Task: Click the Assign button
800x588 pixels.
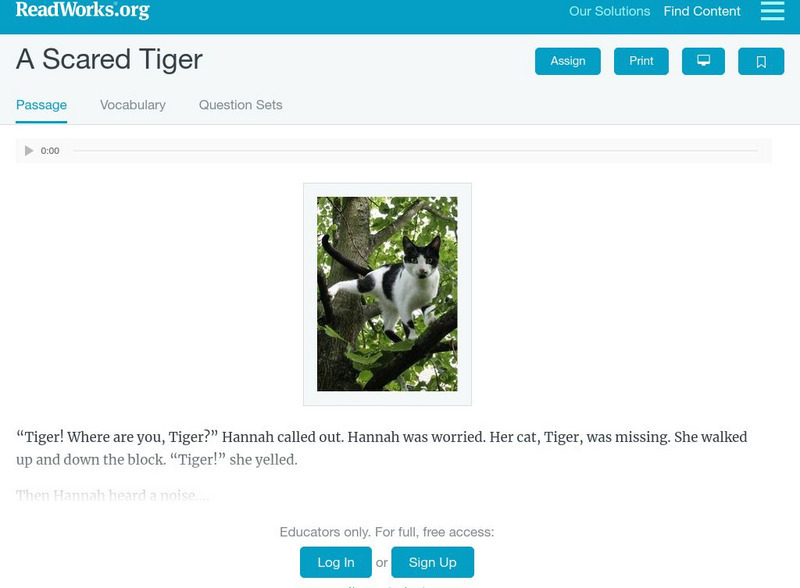Action: [x=567, y=61]
